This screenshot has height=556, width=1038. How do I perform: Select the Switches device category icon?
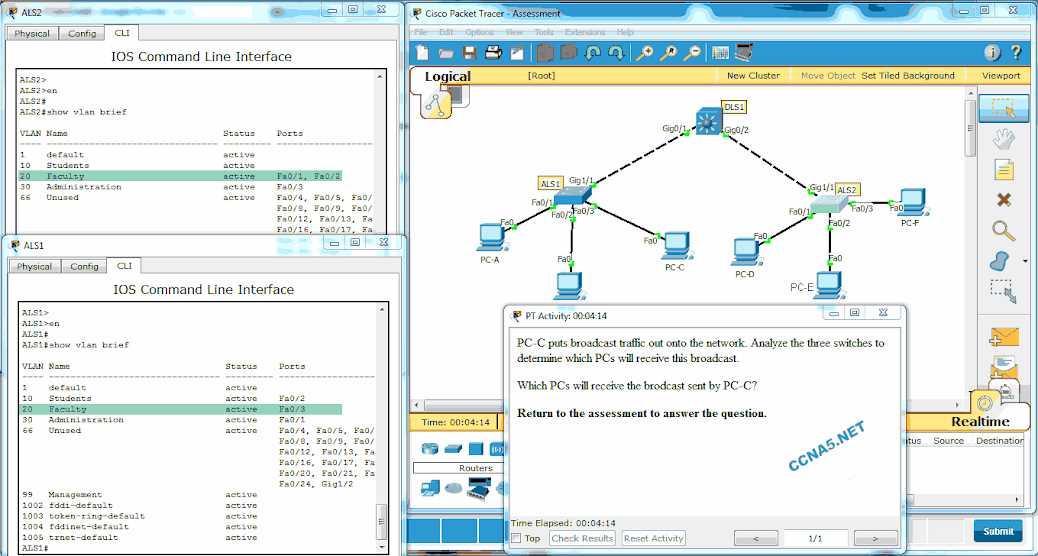pos(453,449)
